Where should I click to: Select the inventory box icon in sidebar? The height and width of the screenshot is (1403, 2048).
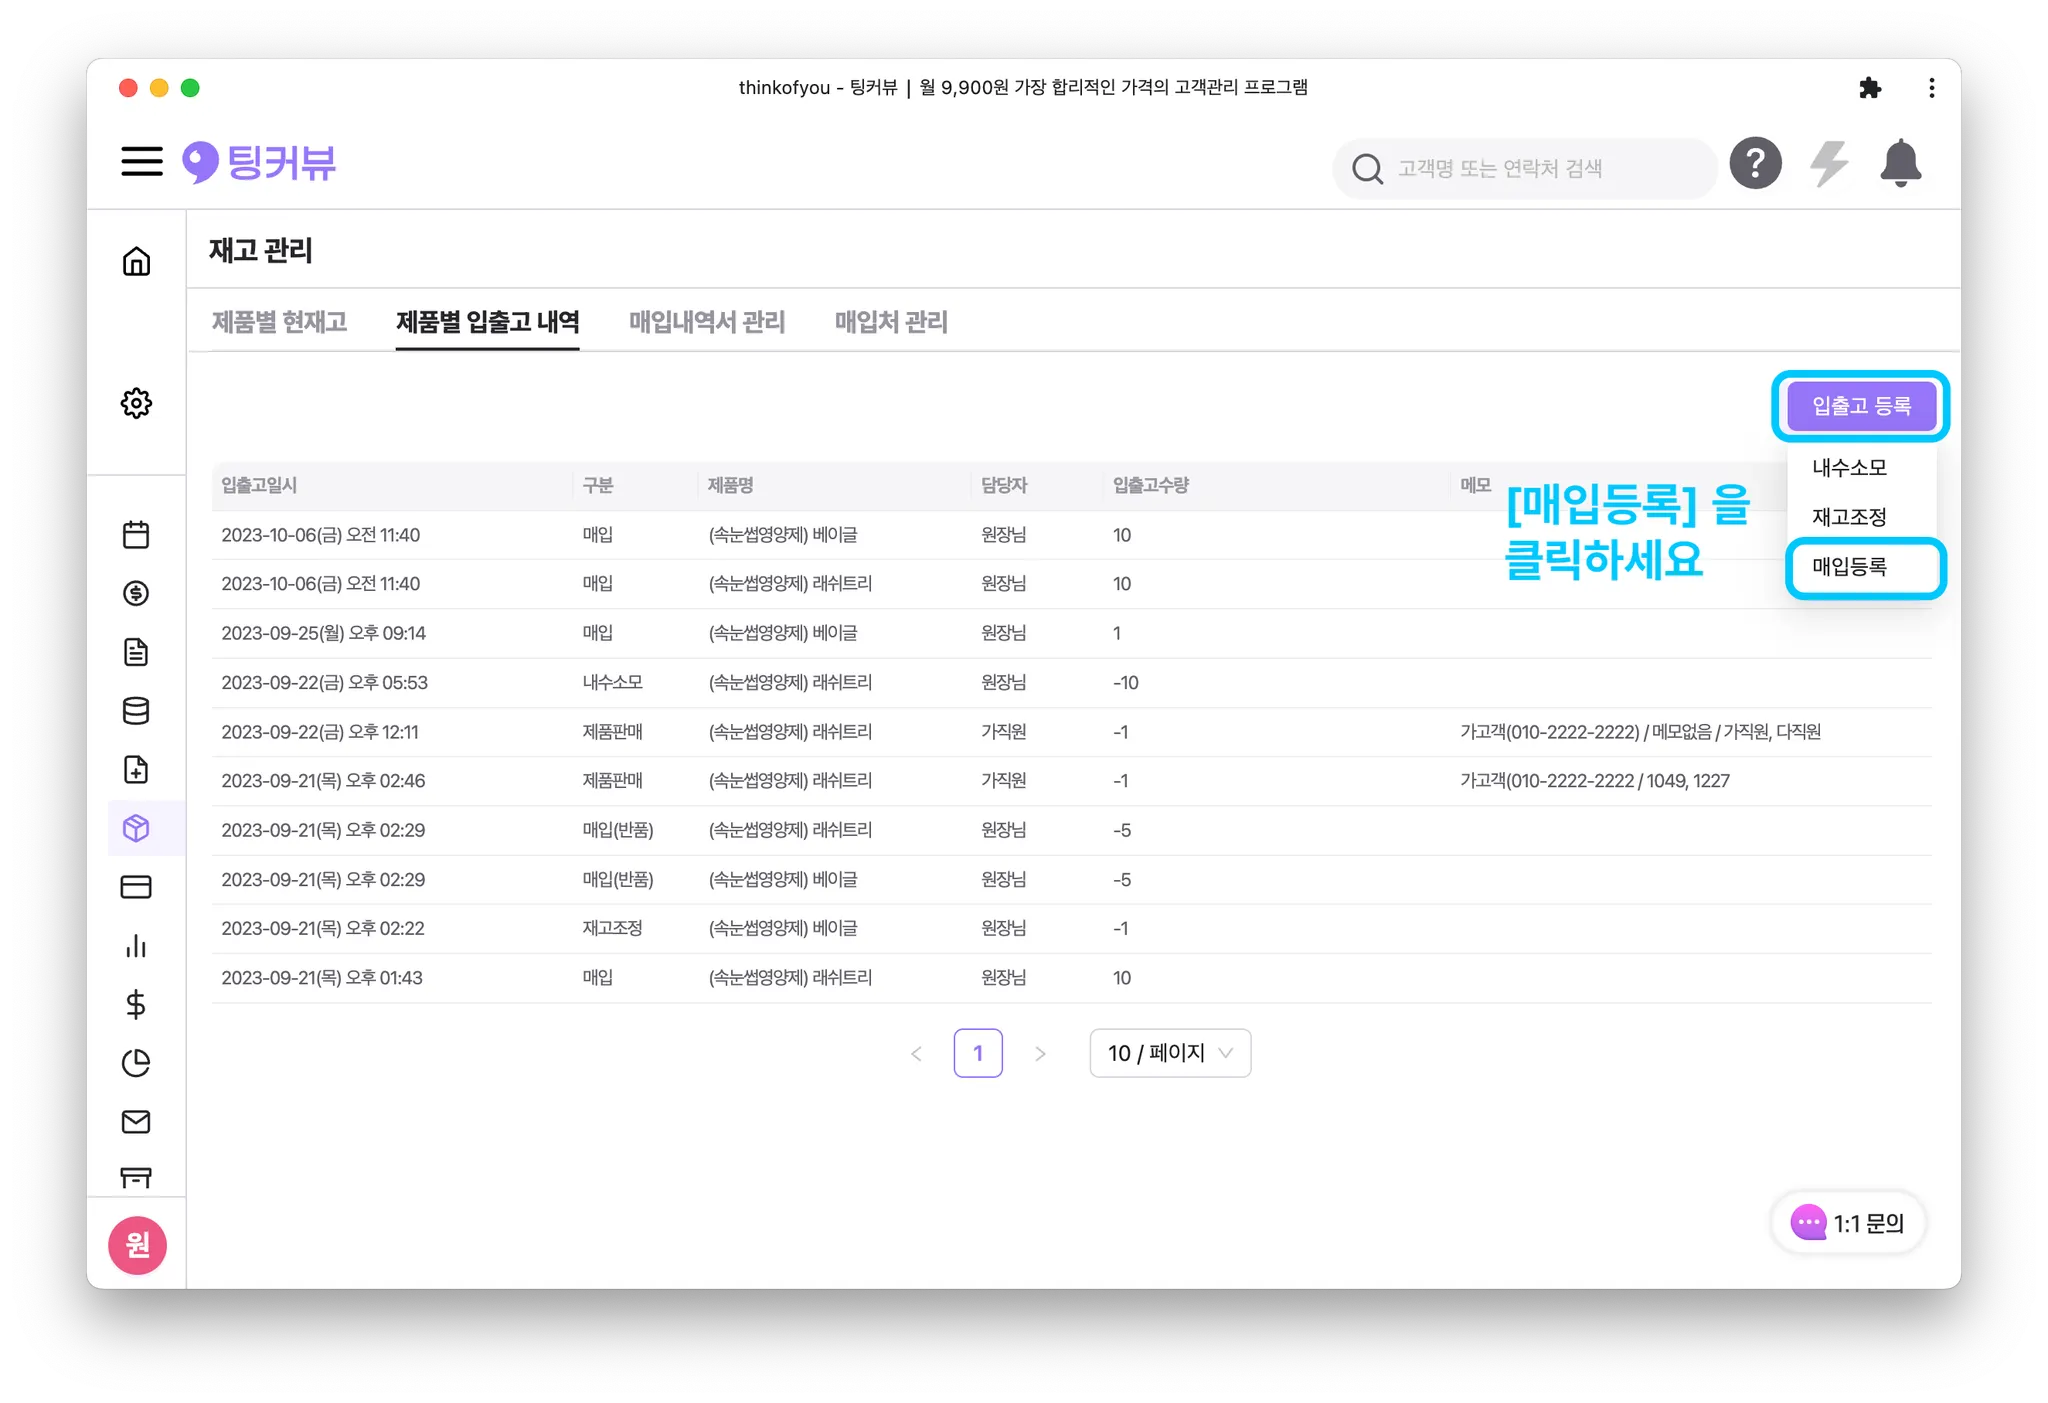click(136, 828)
